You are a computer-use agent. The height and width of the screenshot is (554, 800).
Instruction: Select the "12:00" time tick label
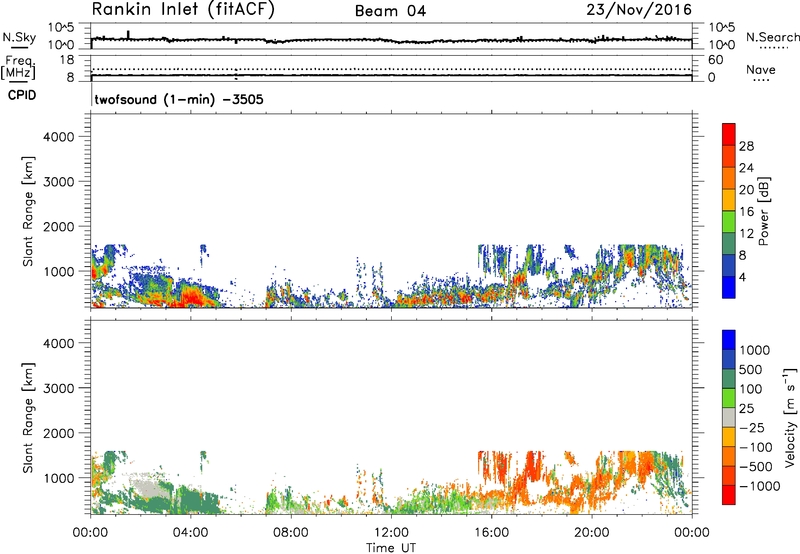point(391,533)
